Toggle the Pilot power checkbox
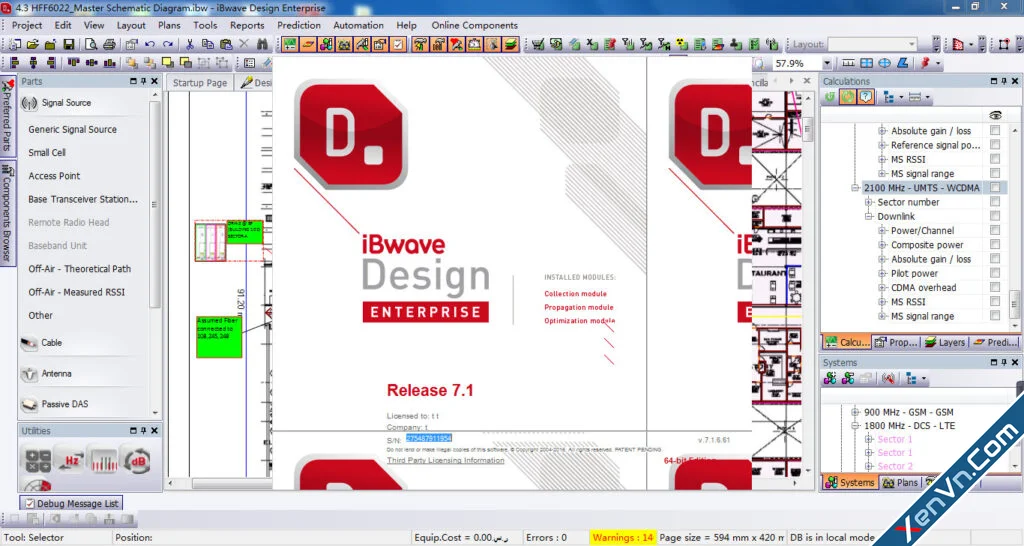Viewport: 1024px width, 546px height. pyautogui.click(x=995, y=273)
